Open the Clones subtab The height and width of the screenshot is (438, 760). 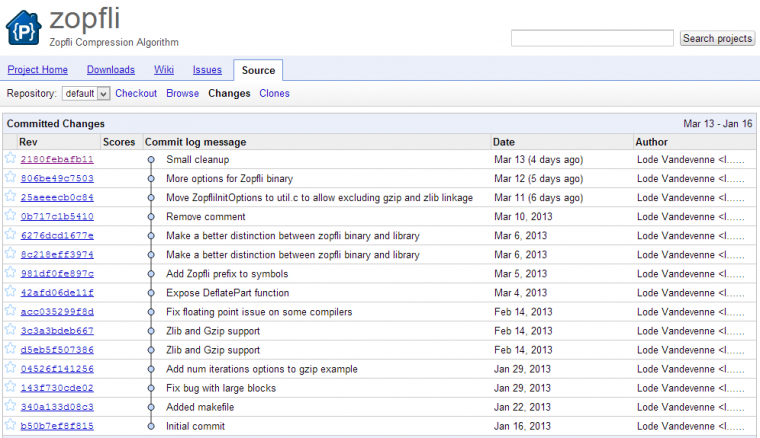pyautogui.click(x=274, y=93)
